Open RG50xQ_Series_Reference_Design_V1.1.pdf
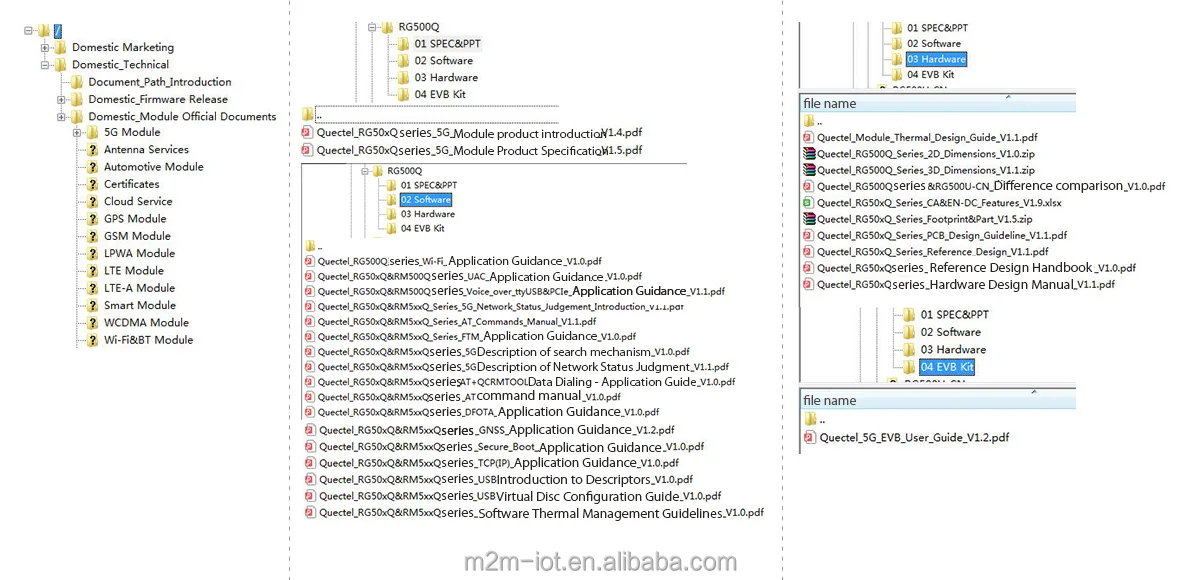 coord(933,252)
